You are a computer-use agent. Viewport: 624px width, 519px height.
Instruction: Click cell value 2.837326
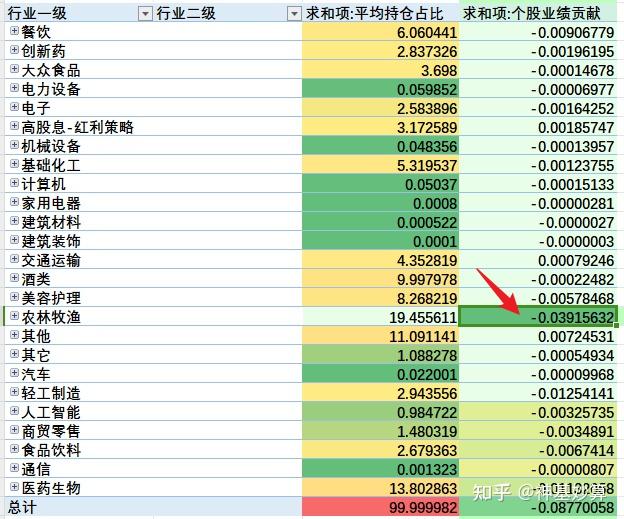click(427, 52)
